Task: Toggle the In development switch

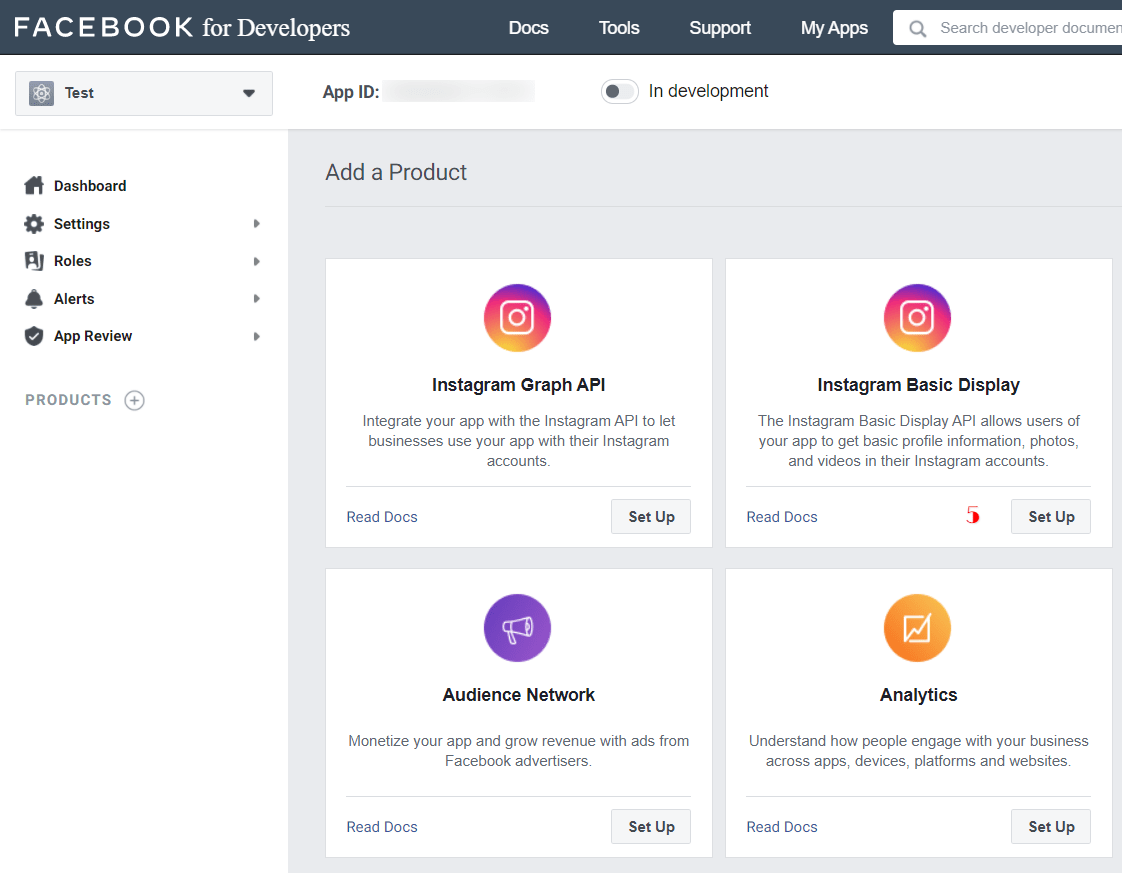Action: click(x=620, y=92)
